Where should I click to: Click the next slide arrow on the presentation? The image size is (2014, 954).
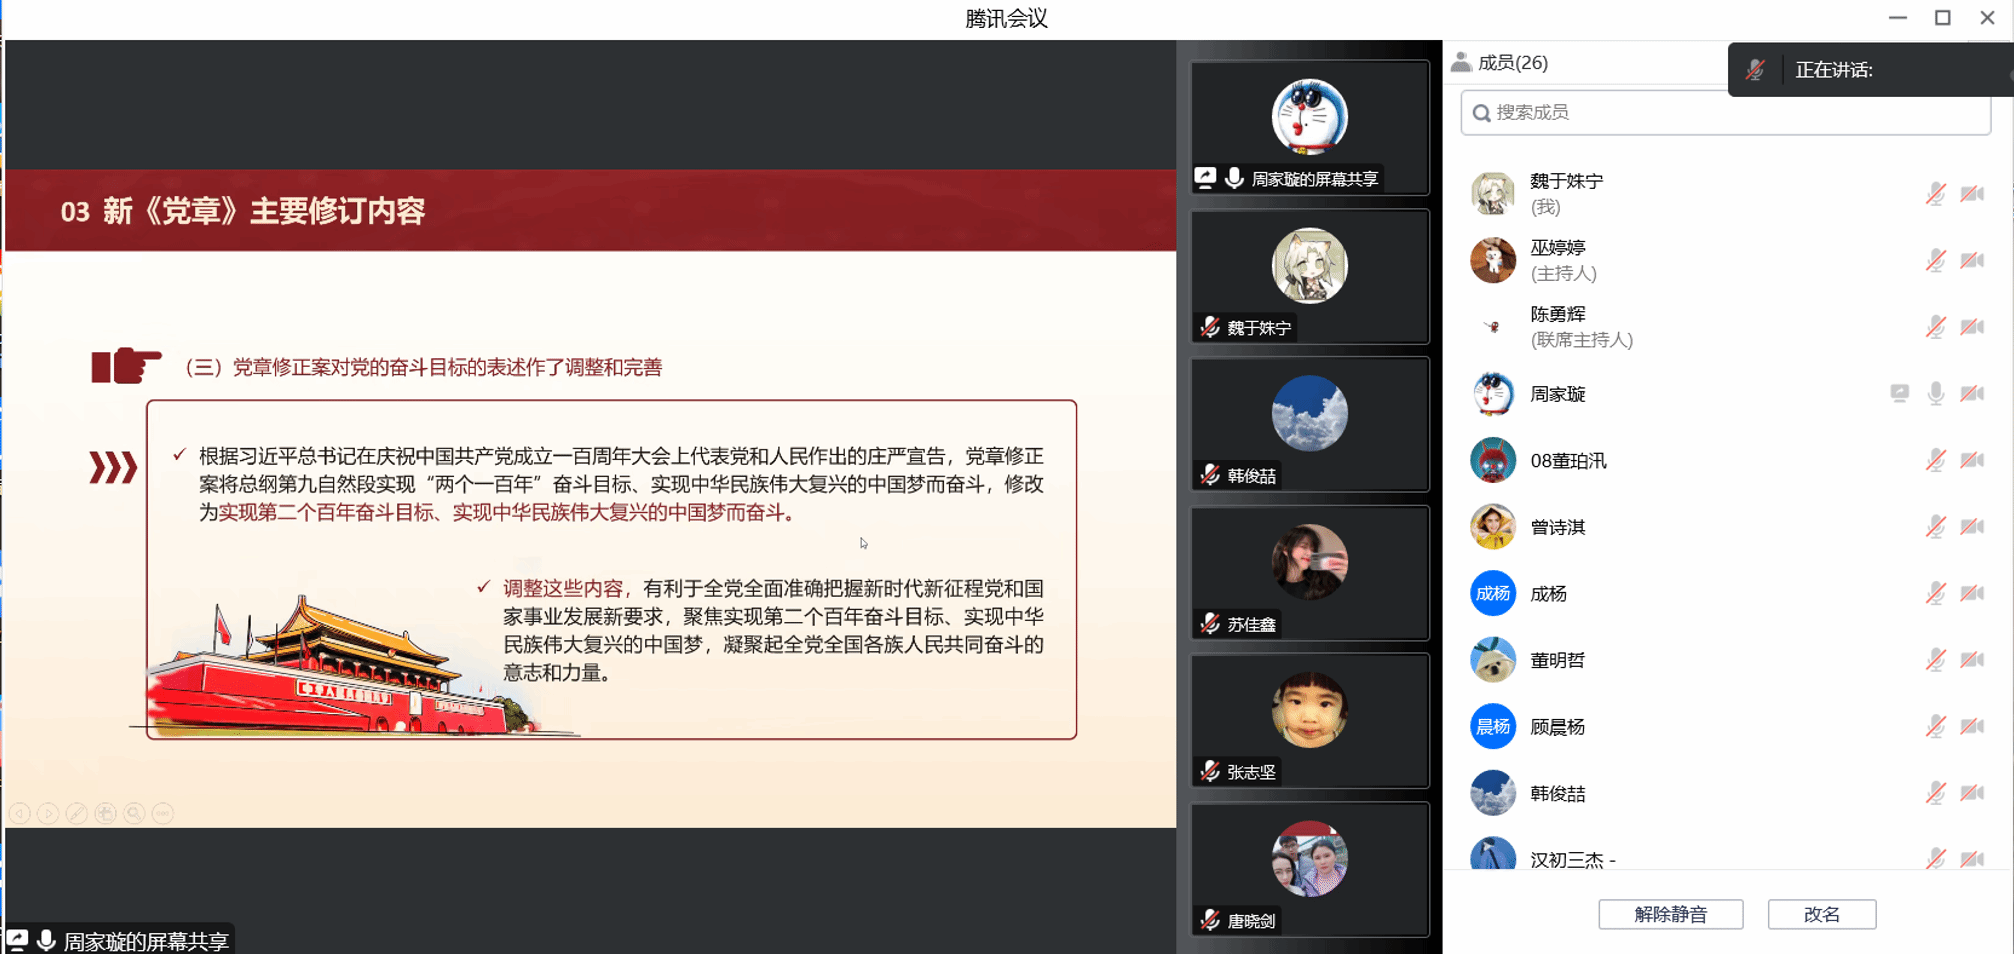click(x=48, y=814)
